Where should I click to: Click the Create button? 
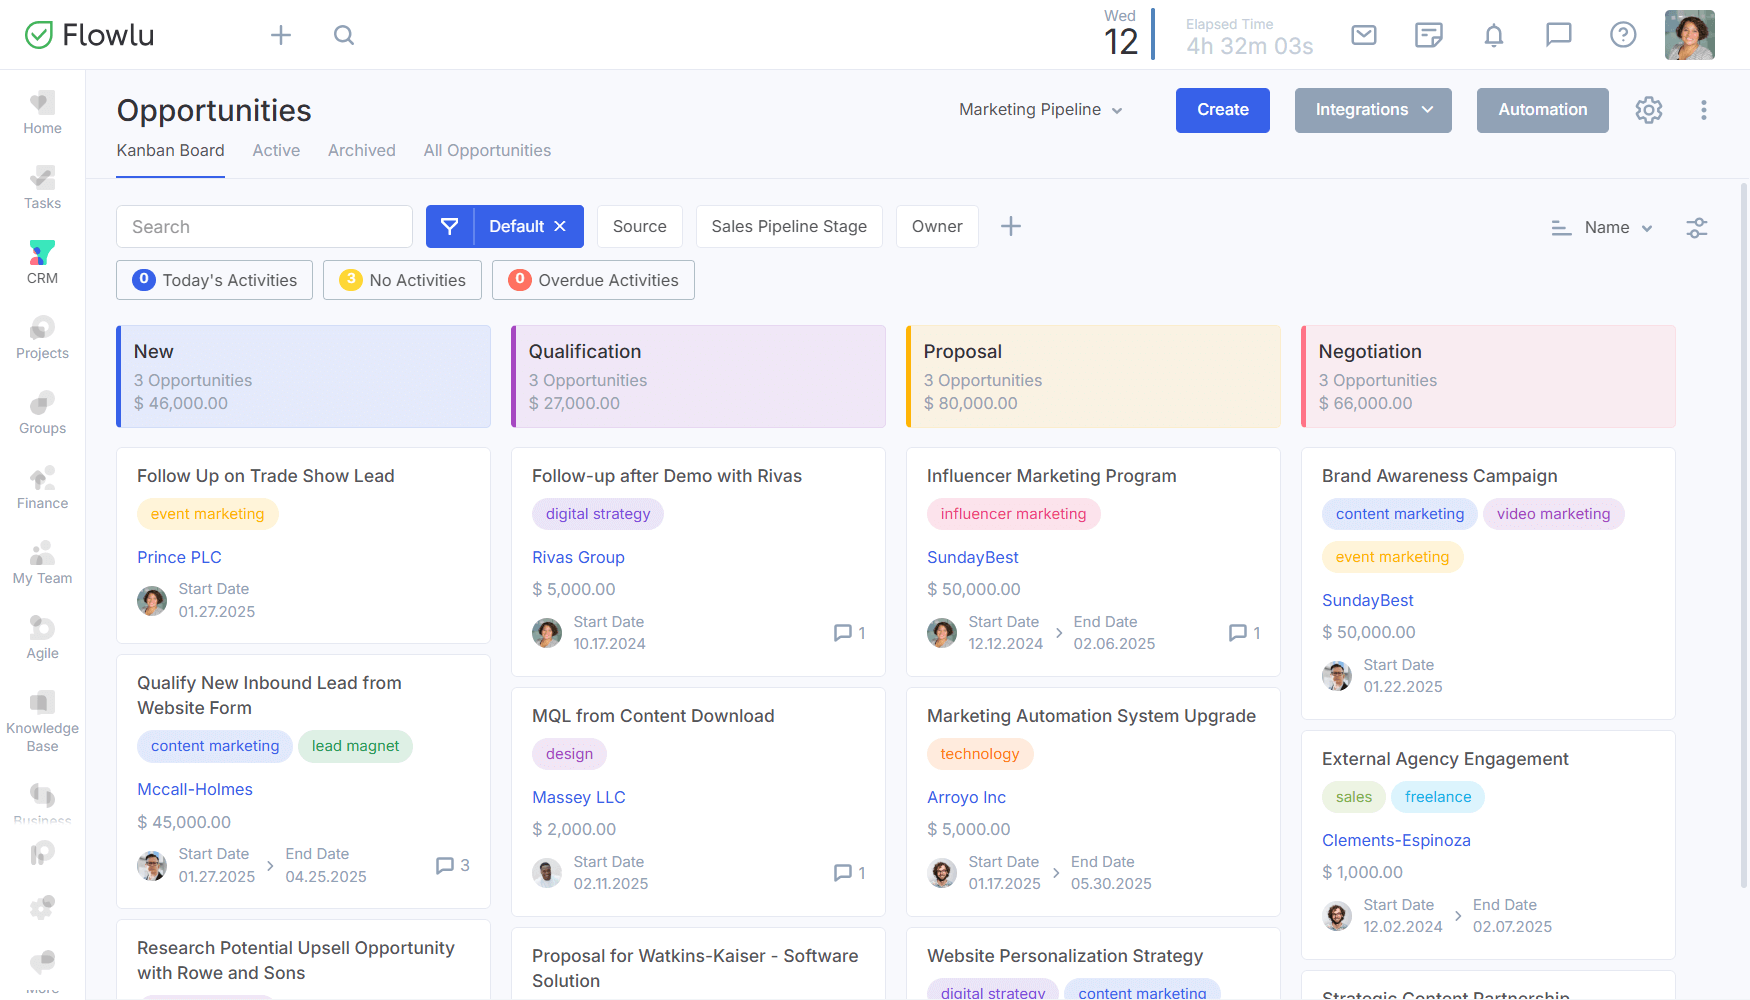[x=1223, y=110]
